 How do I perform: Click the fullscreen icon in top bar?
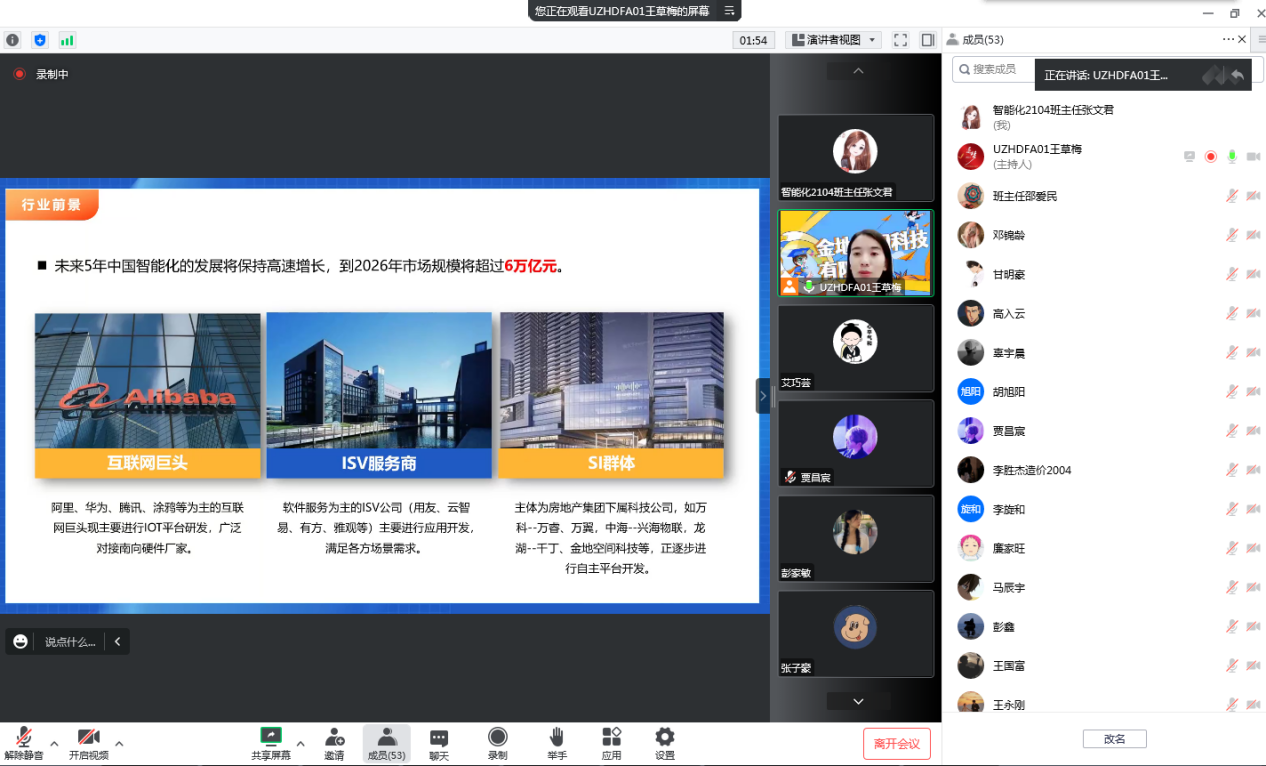900,40
